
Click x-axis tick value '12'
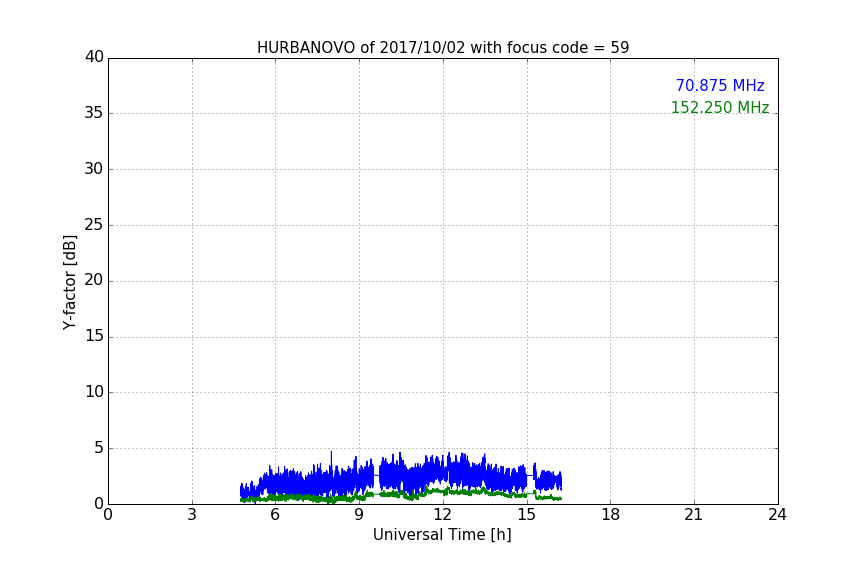(442, 515)
